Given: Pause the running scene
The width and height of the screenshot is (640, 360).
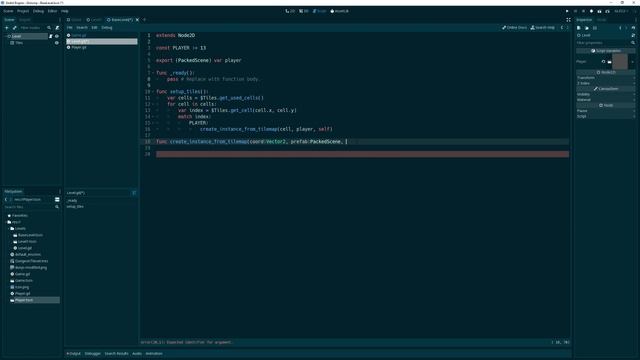Looking at the screenshot, I should tap(576, 11).
